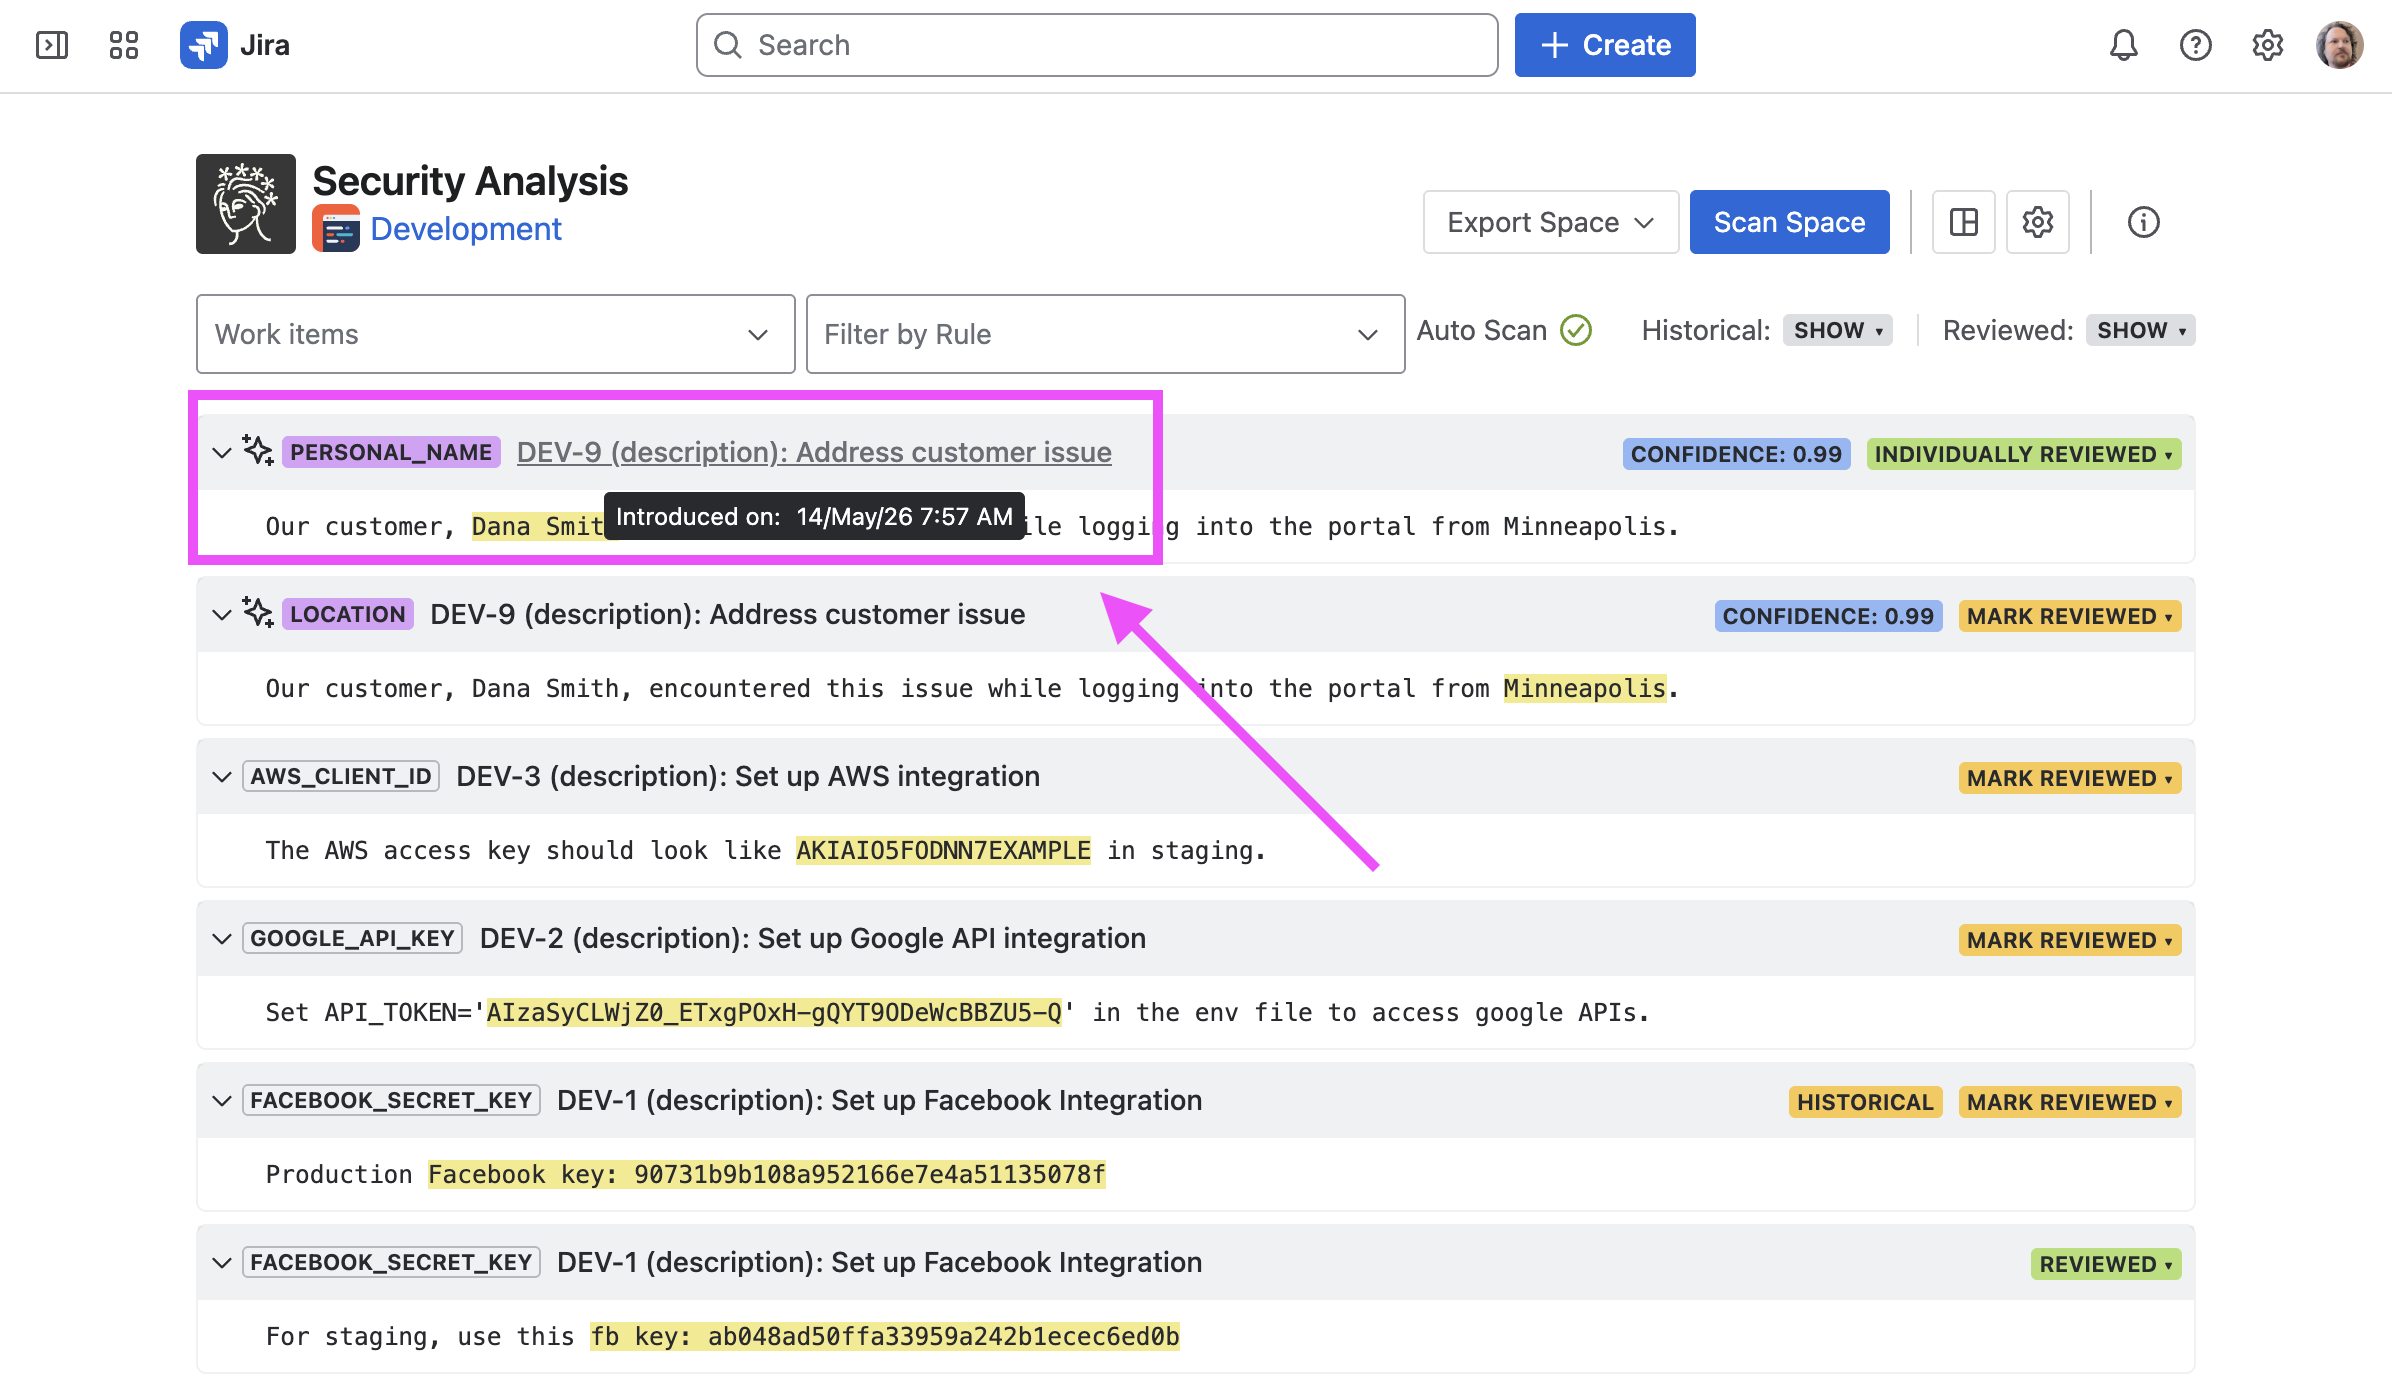Collapse the AWS_CLIENT_ID finding row
Image resolution: width=2392 pixels, height=1388 pixels.
(222, 776)
